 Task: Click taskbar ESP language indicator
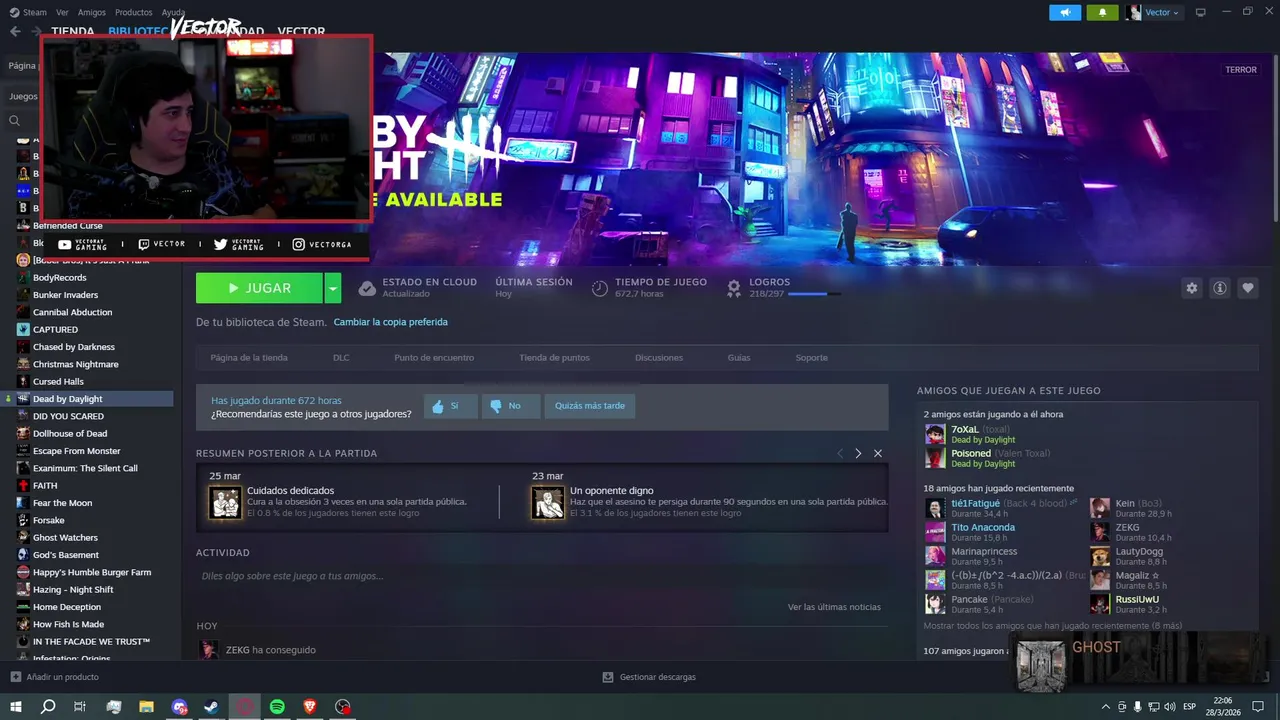click(x=1189, y=707)
